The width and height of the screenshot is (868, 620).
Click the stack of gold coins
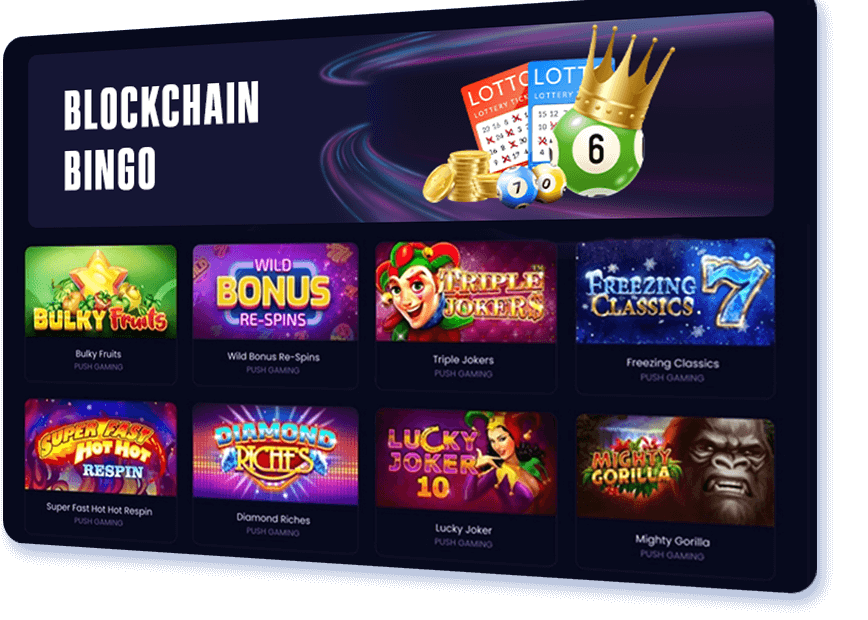pyautogui.click(x=461, y=177)
